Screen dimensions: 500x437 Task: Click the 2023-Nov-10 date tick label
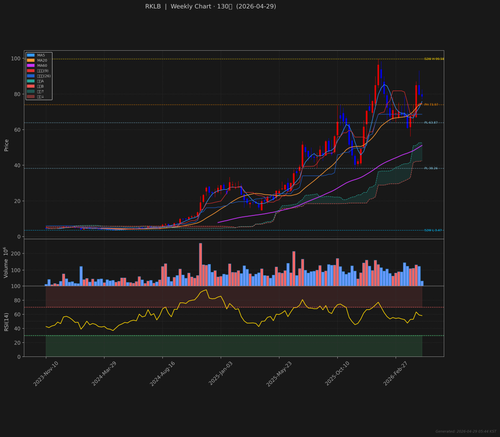(x=46, y=374)
